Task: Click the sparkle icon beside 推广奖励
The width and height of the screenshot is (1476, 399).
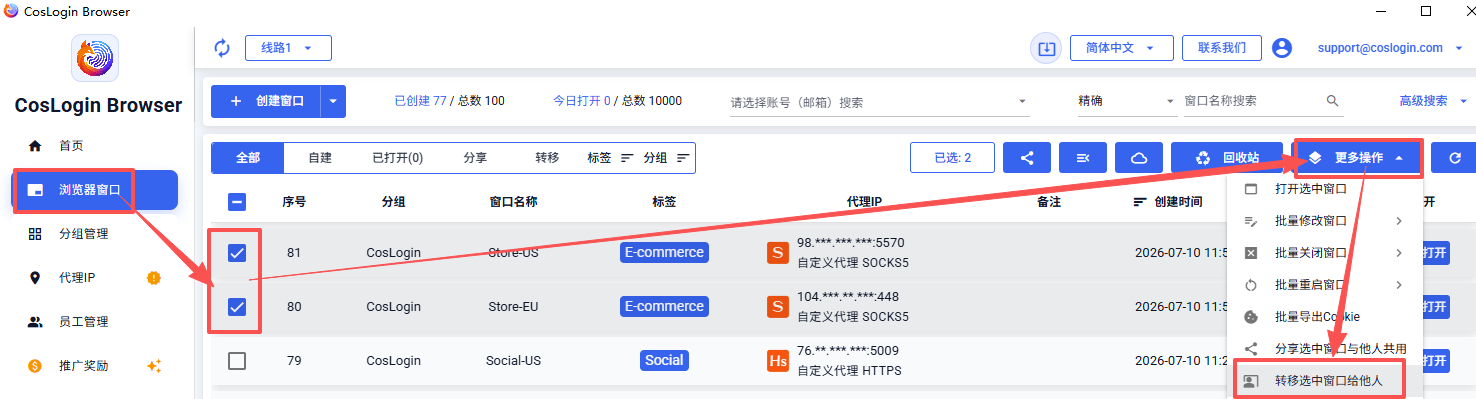Action: (154, 366)
